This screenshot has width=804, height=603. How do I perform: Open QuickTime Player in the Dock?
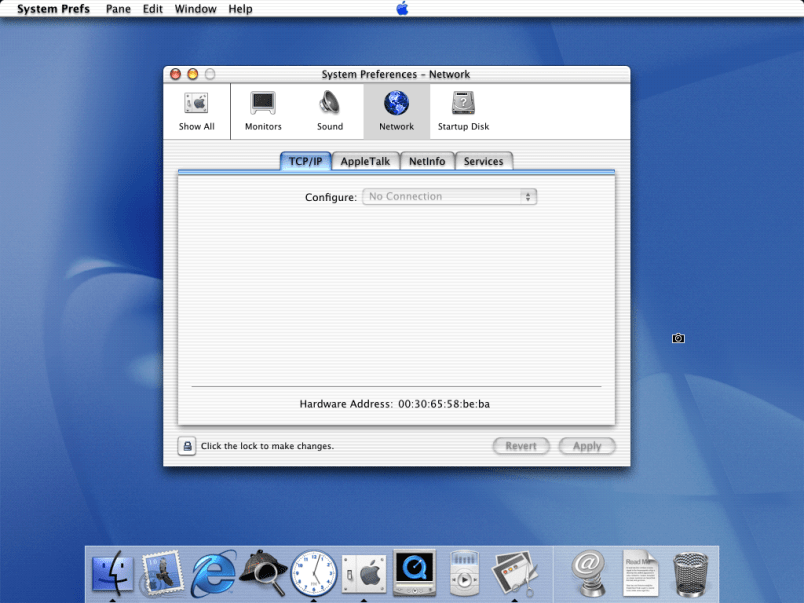pyautogui.click(x=413, y=573)
